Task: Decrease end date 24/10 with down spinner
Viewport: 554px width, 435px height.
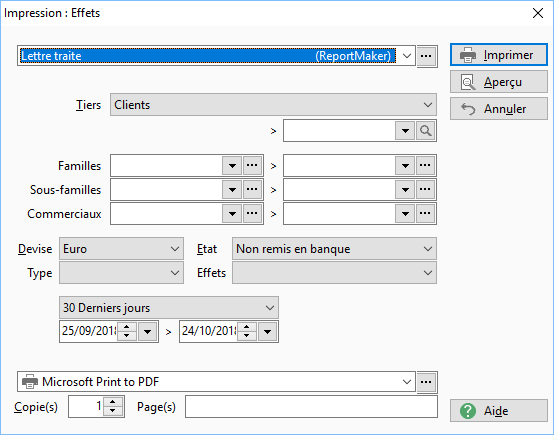Action: (247, 336)
